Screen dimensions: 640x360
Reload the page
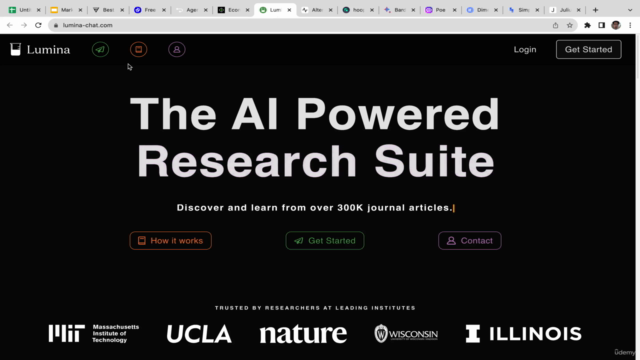[38, 25]
